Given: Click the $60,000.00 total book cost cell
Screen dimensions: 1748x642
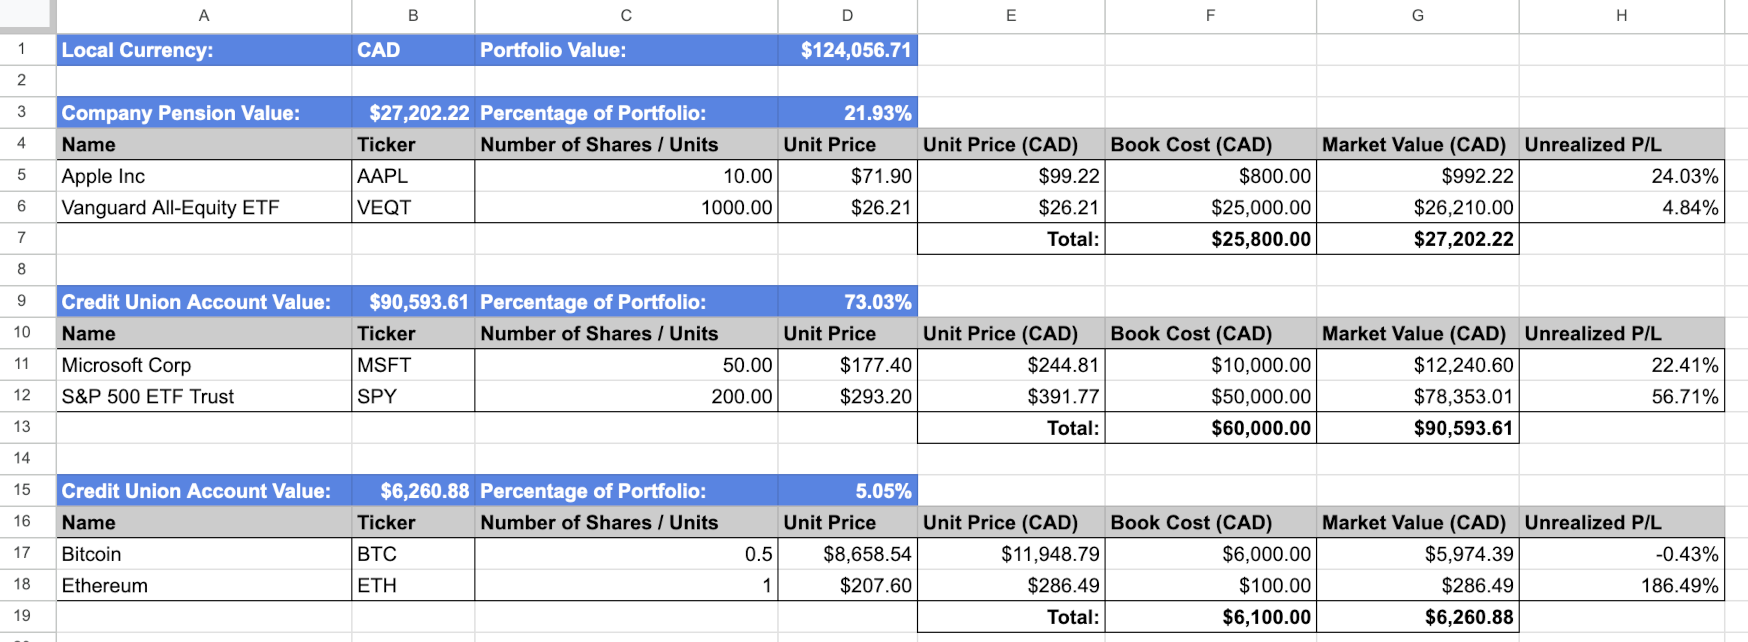Looking at the screenshot, I should click(1210, 428).
